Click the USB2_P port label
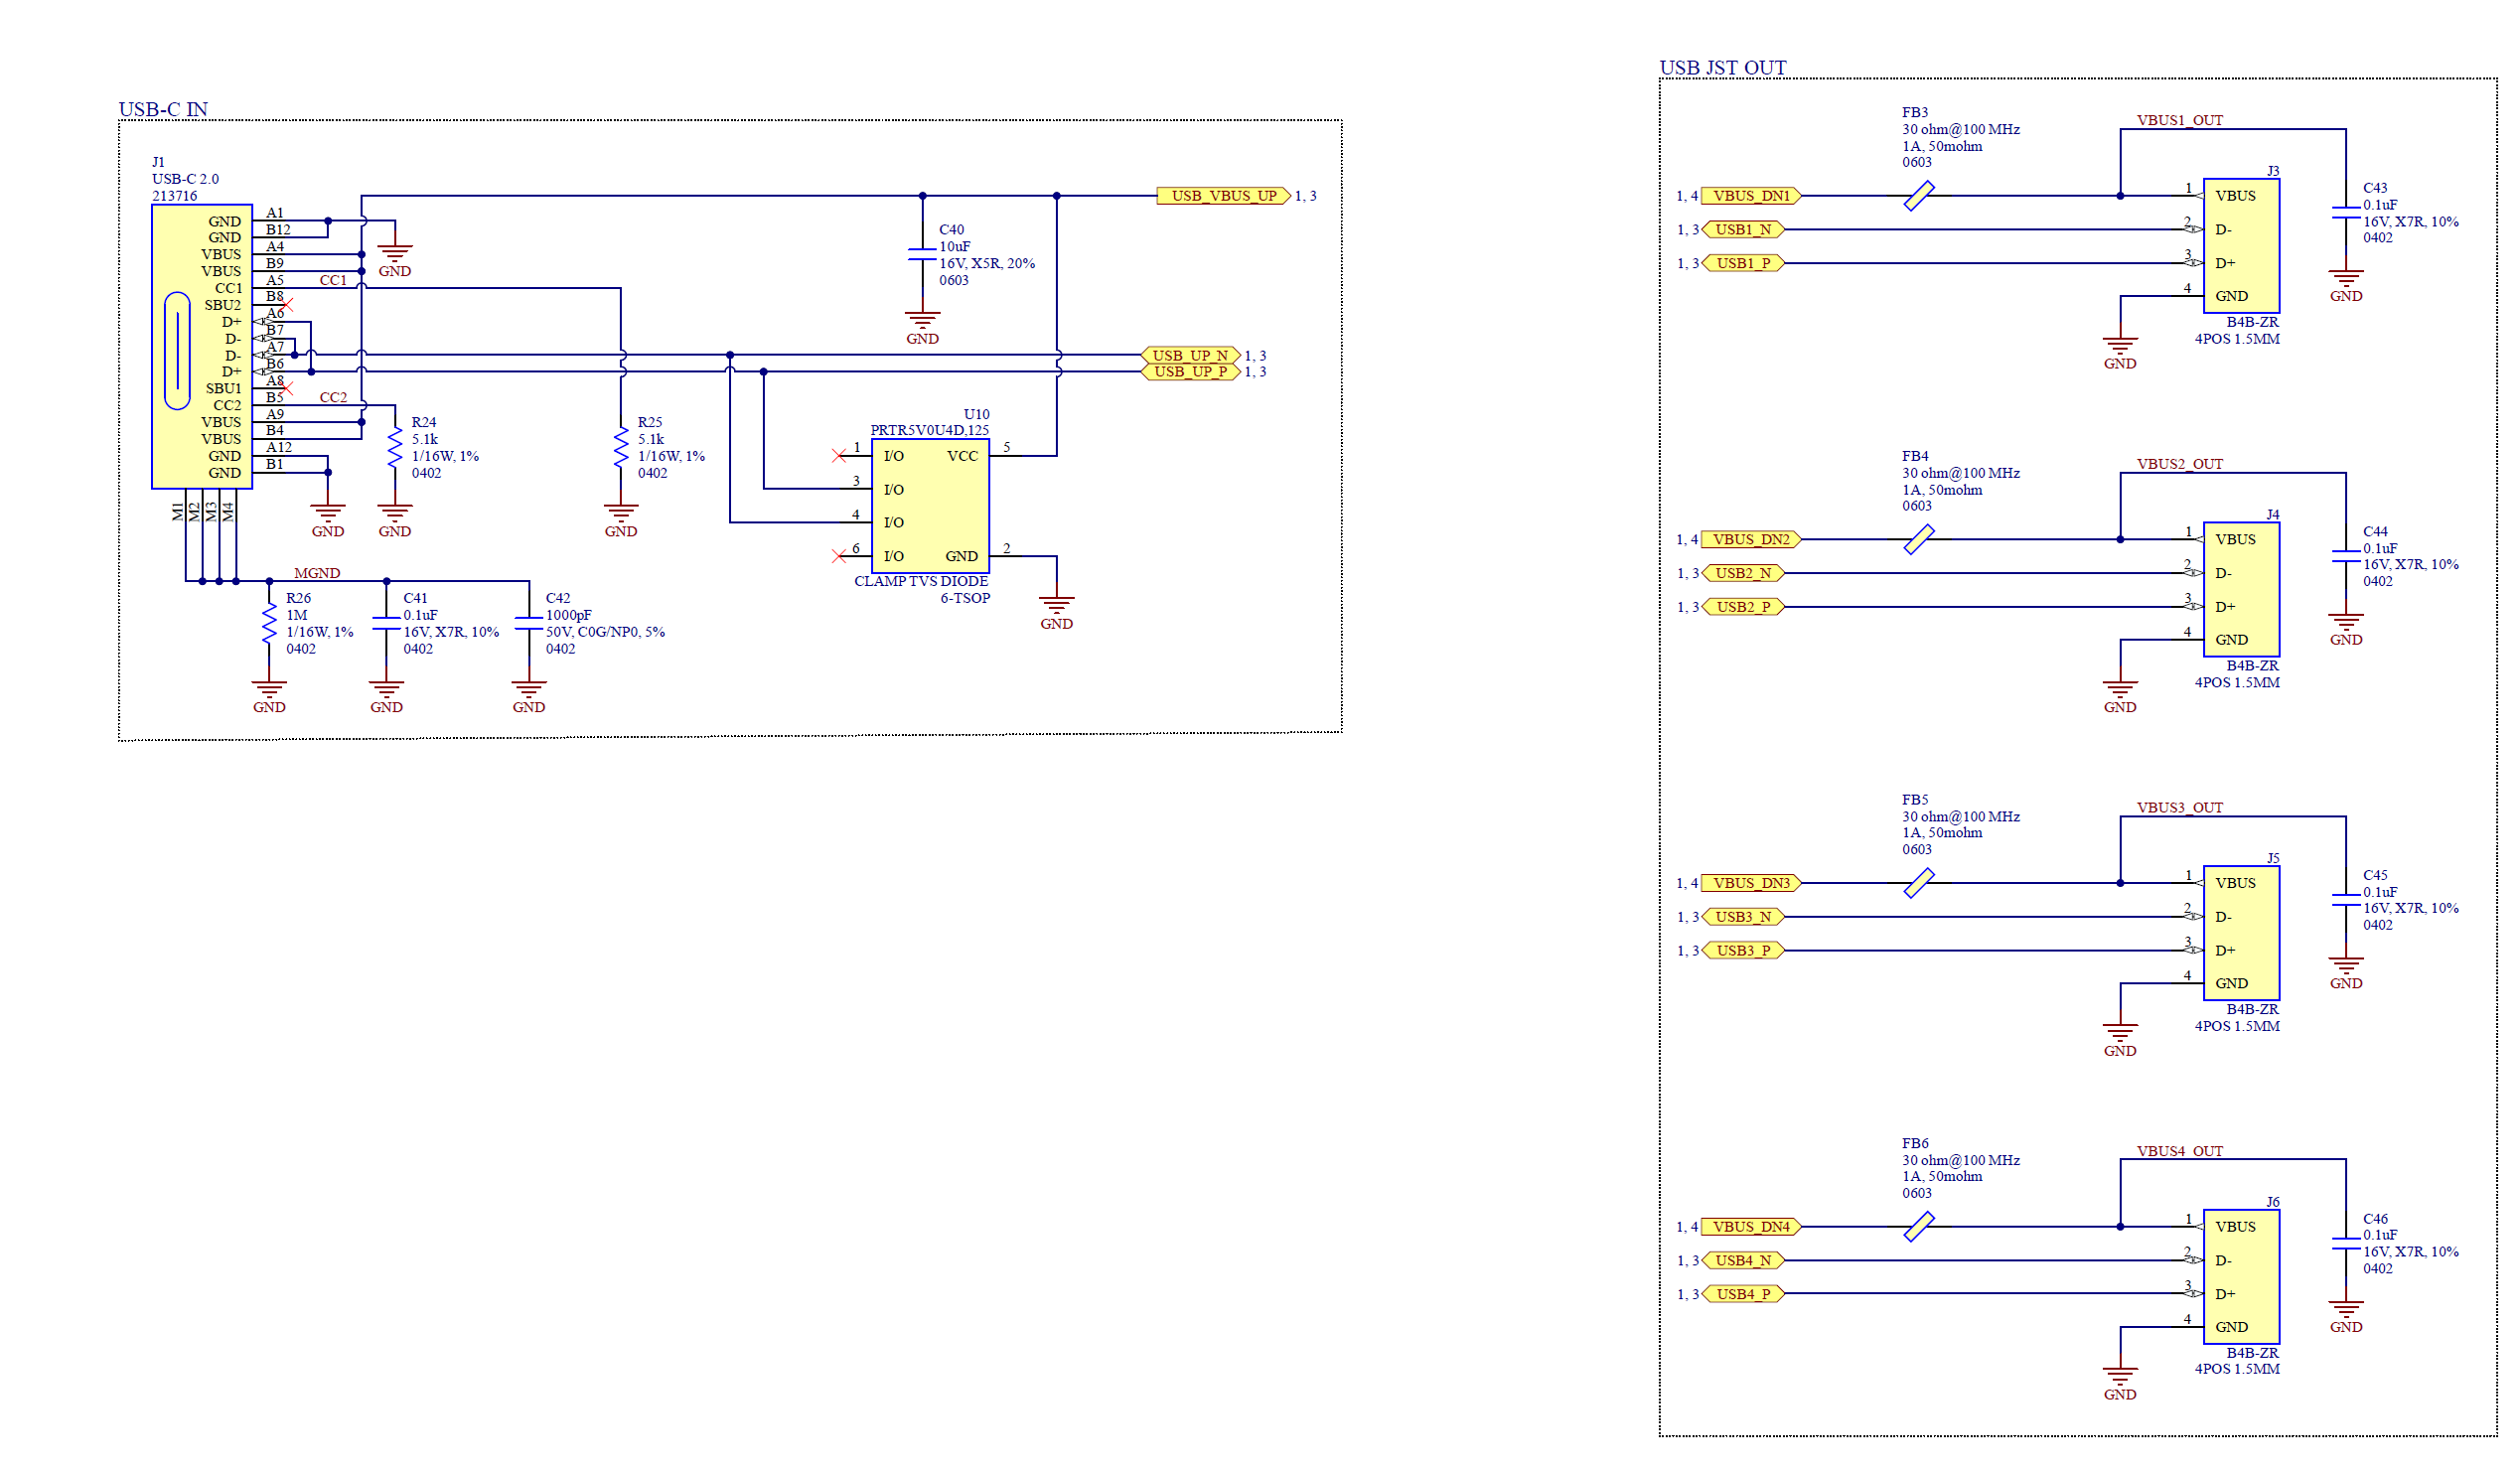The image size is (2520, 1472). 1743,607
